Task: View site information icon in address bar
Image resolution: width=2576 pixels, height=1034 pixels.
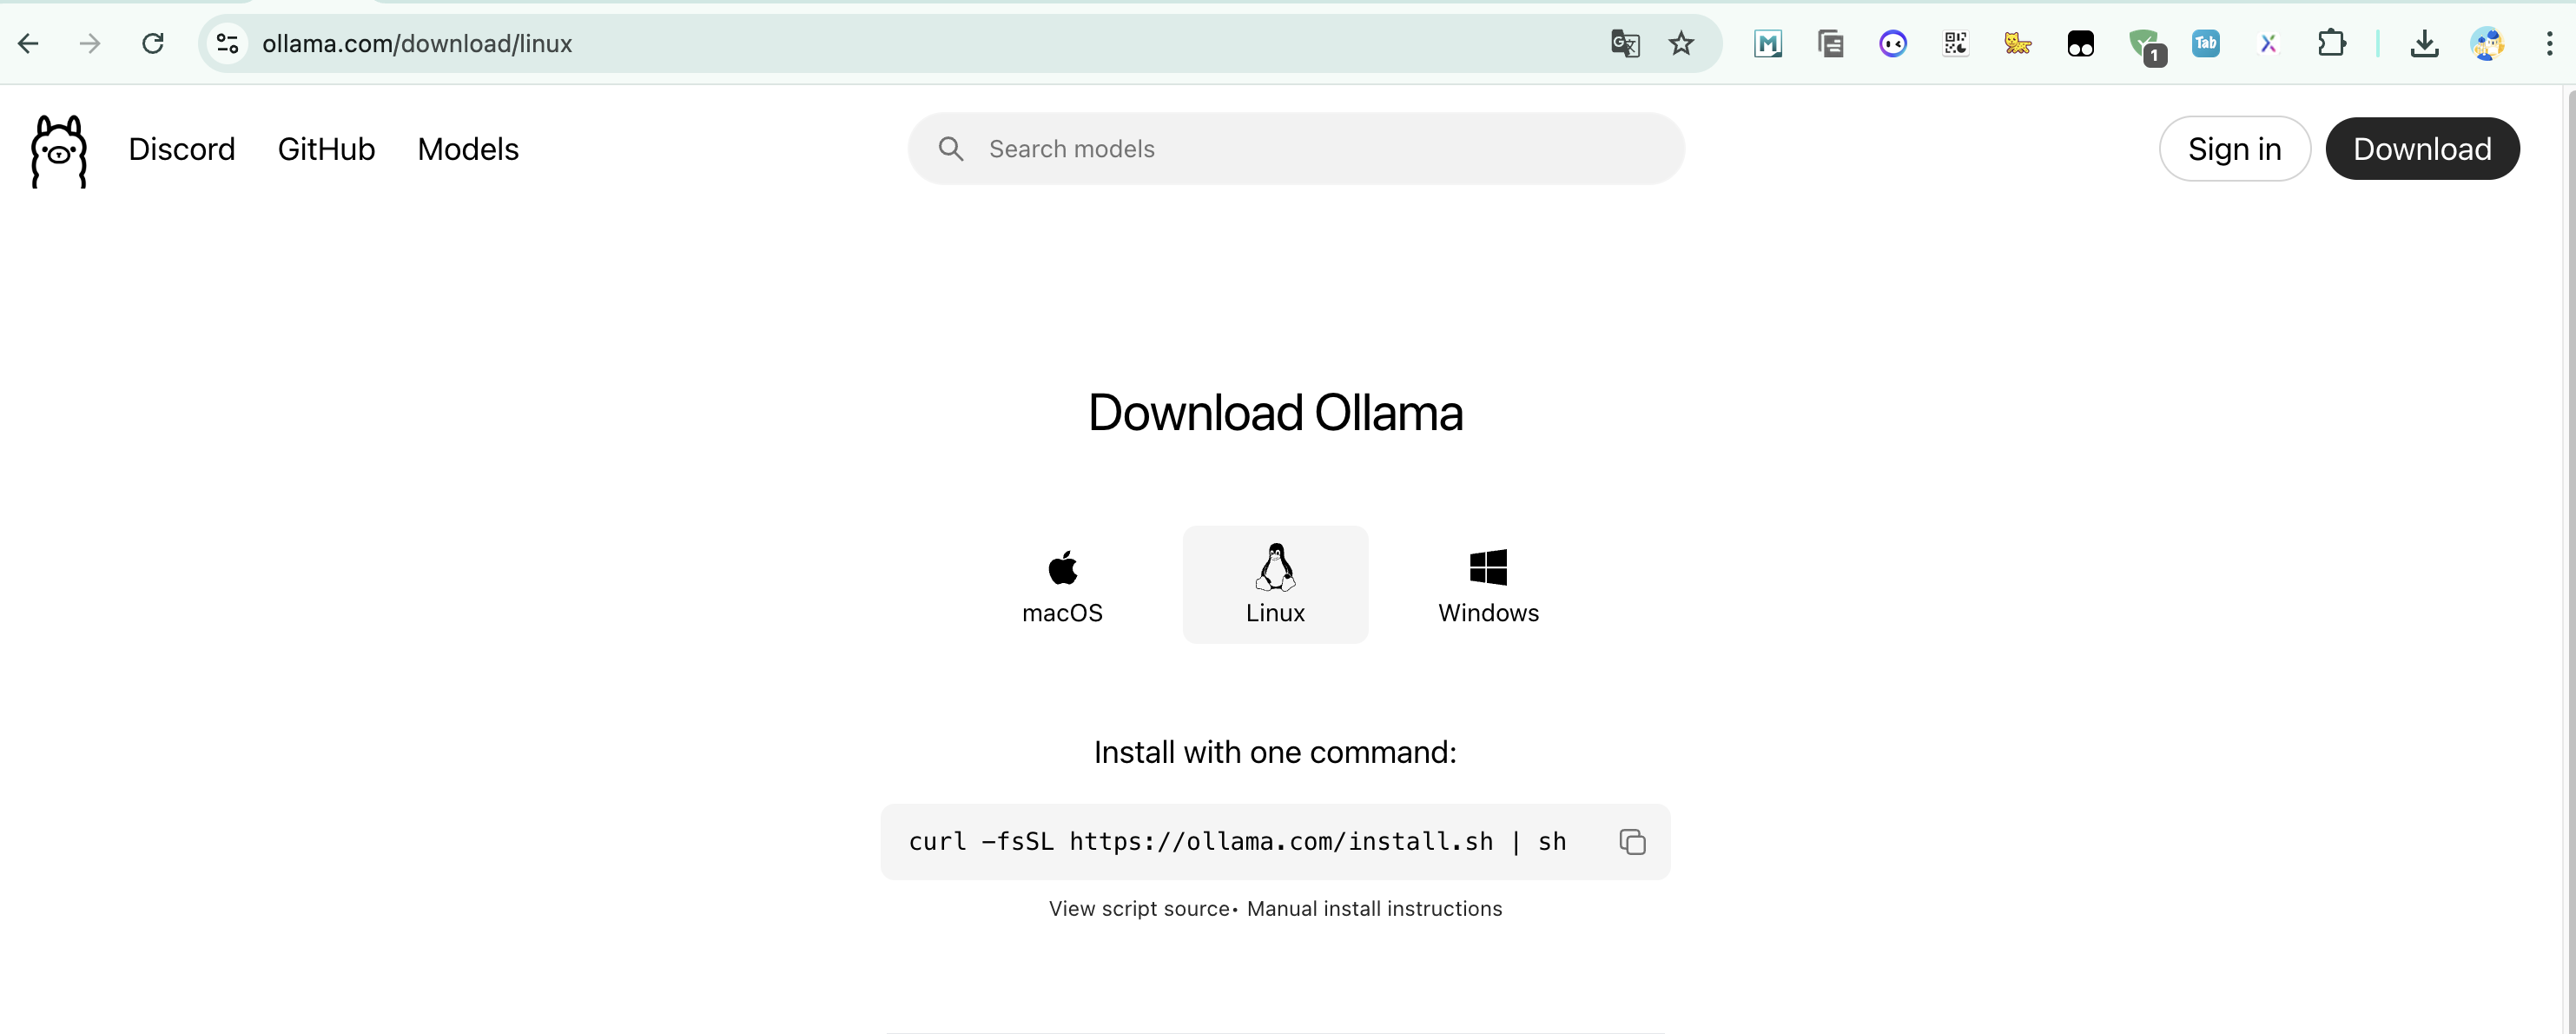Action: pyautogui.click(x=228, y=44)
